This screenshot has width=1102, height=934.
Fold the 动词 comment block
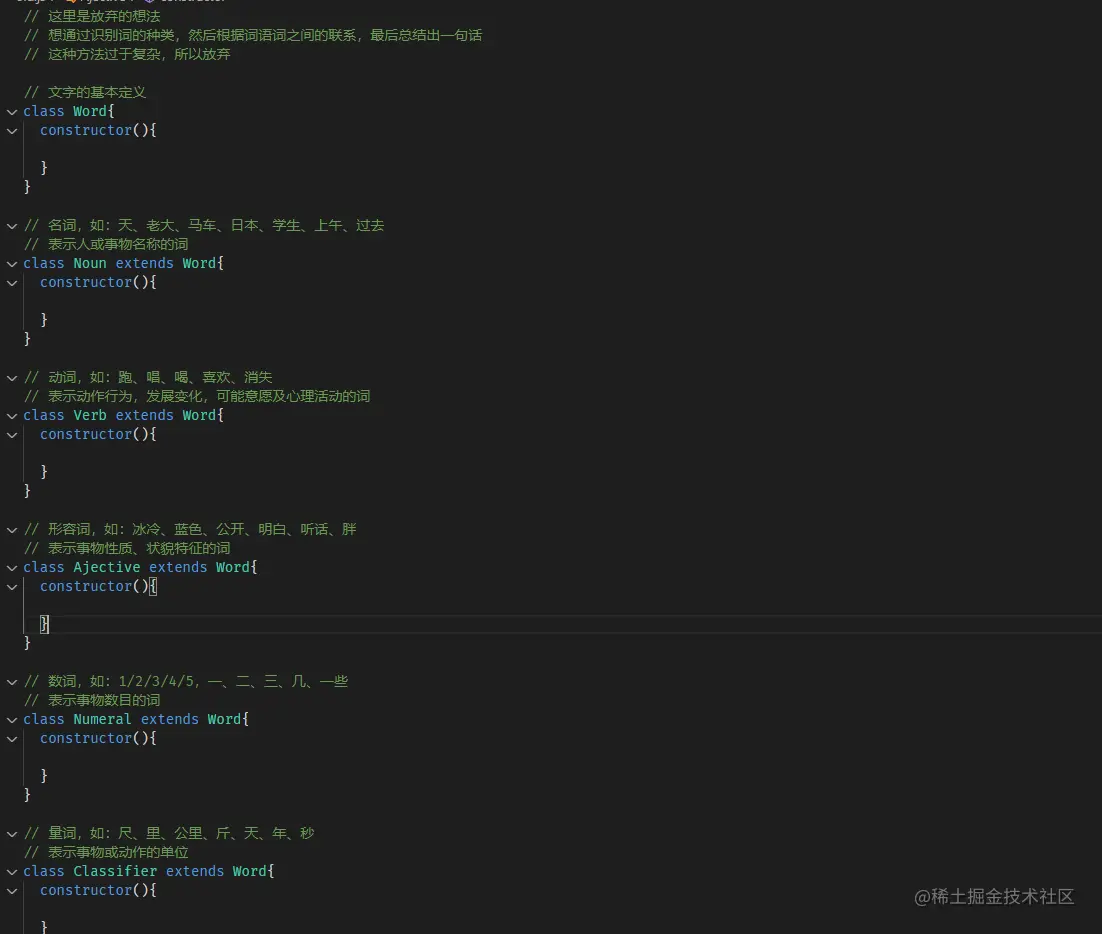click(x=12, y=377)
